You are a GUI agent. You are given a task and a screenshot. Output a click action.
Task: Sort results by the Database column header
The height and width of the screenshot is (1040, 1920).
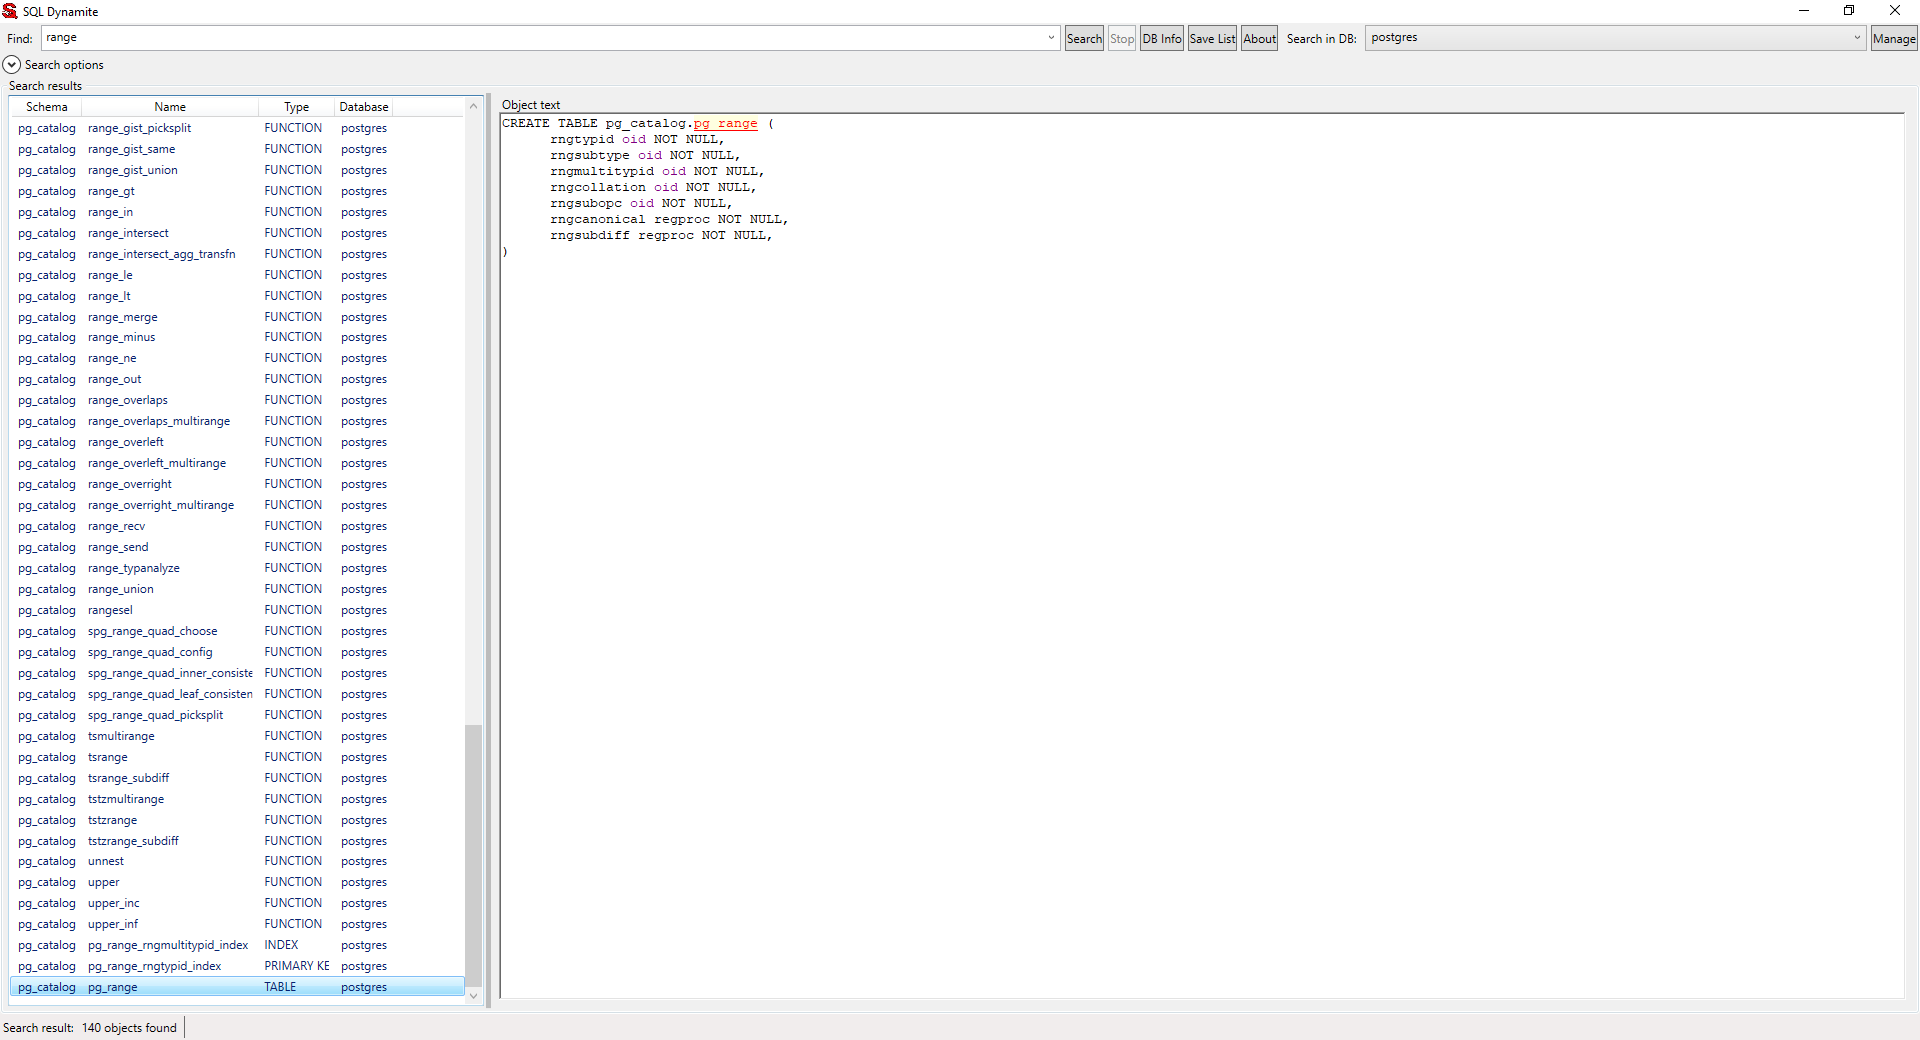click(x=363, y=107)
